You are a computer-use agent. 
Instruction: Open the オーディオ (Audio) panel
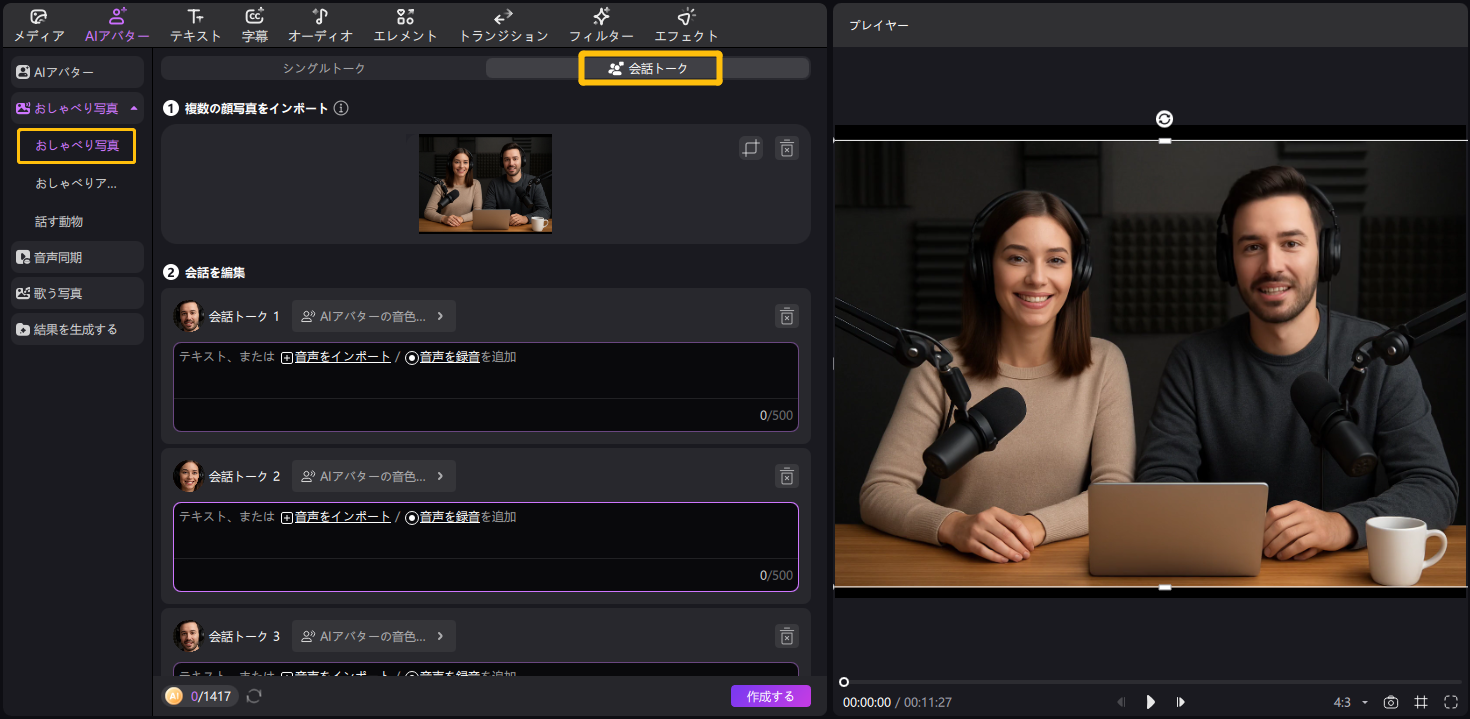tap(320, 26)
